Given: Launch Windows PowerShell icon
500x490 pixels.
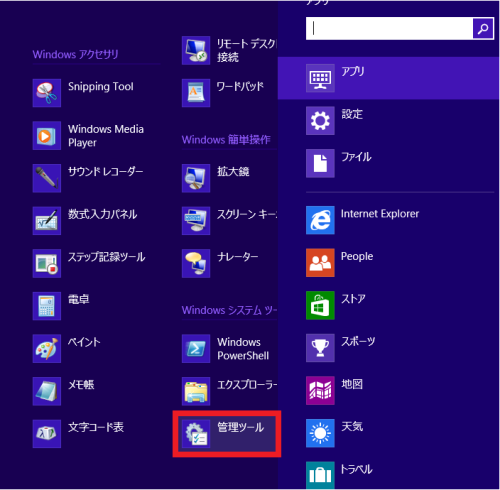Looking at the screenshot, I should pyautogui.click(x=196, y=349).
